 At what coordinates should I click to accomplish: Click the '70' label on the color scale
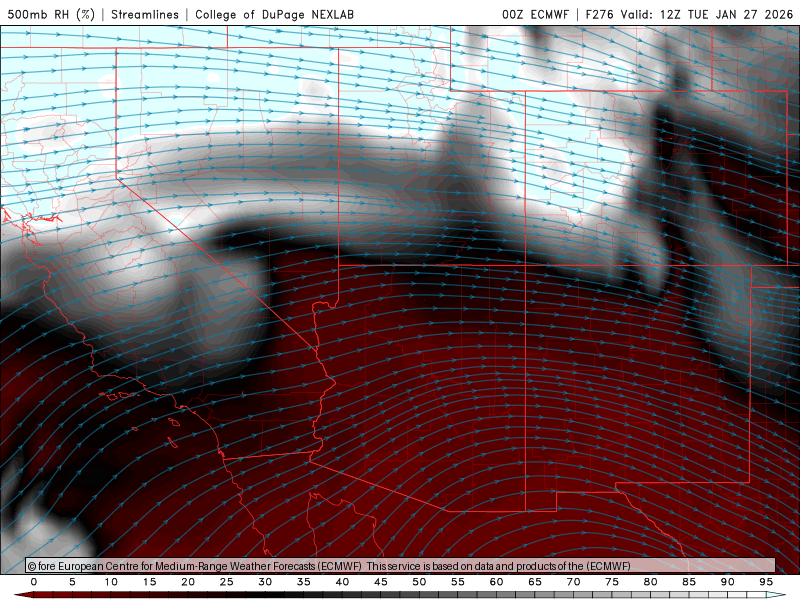(x=573, y=582)
